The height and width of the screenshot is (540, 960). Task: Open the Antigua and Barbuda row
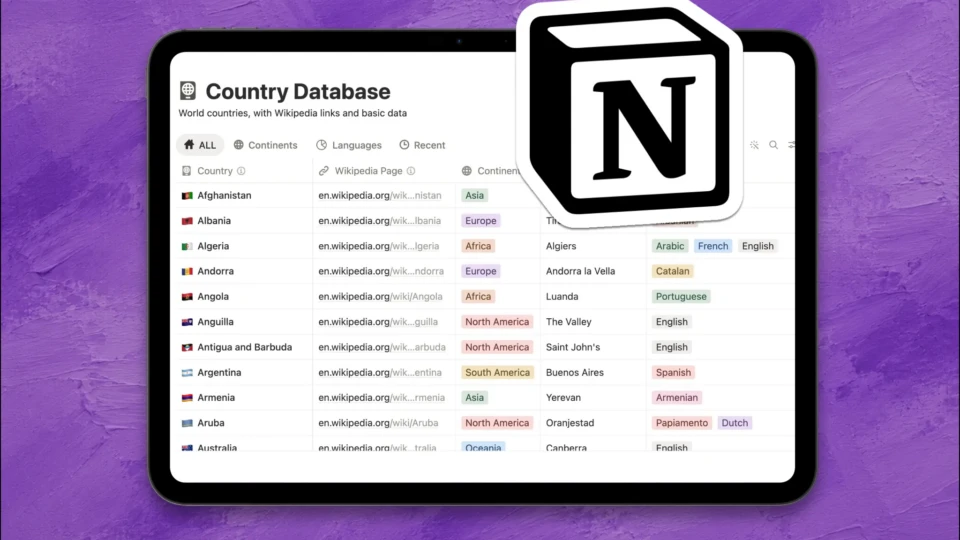click(244, 347)
